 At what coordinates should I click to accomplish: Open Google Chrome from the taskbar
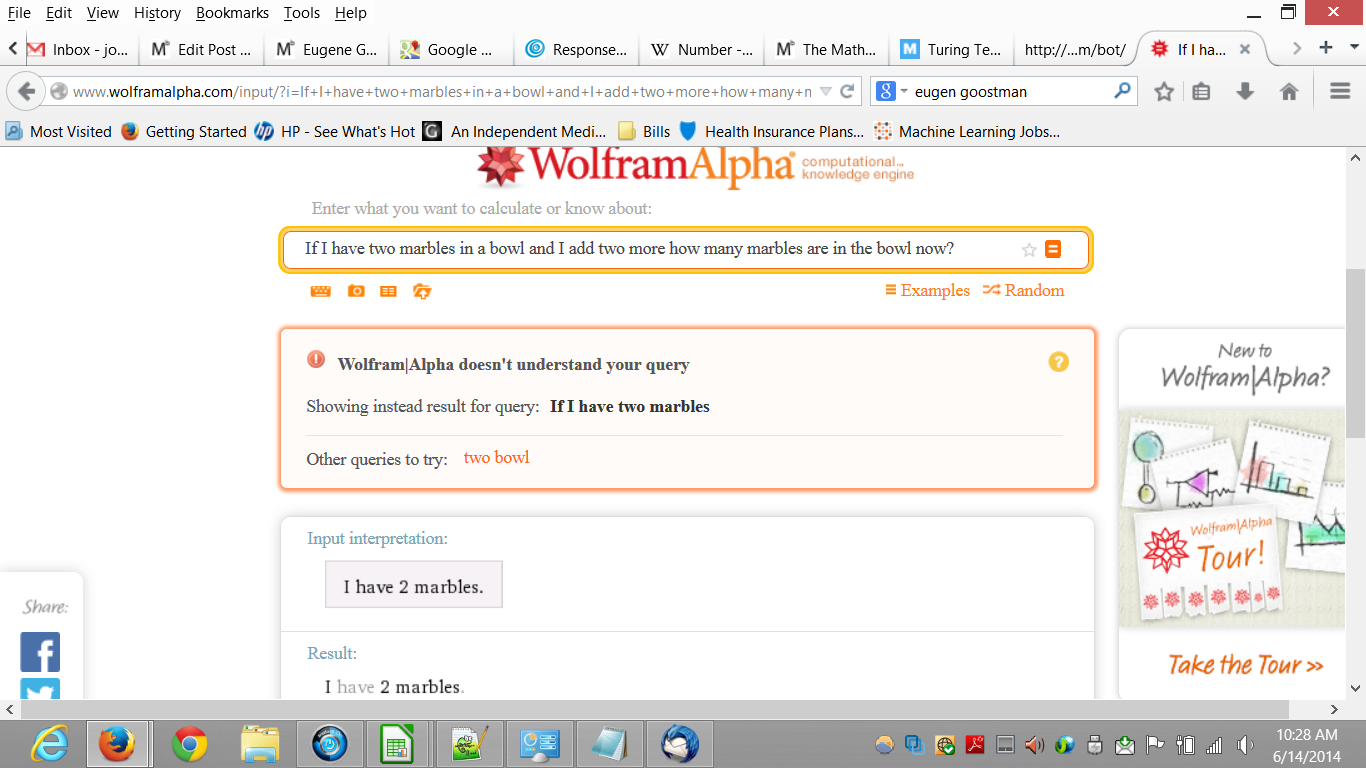[x=190, y=744]
